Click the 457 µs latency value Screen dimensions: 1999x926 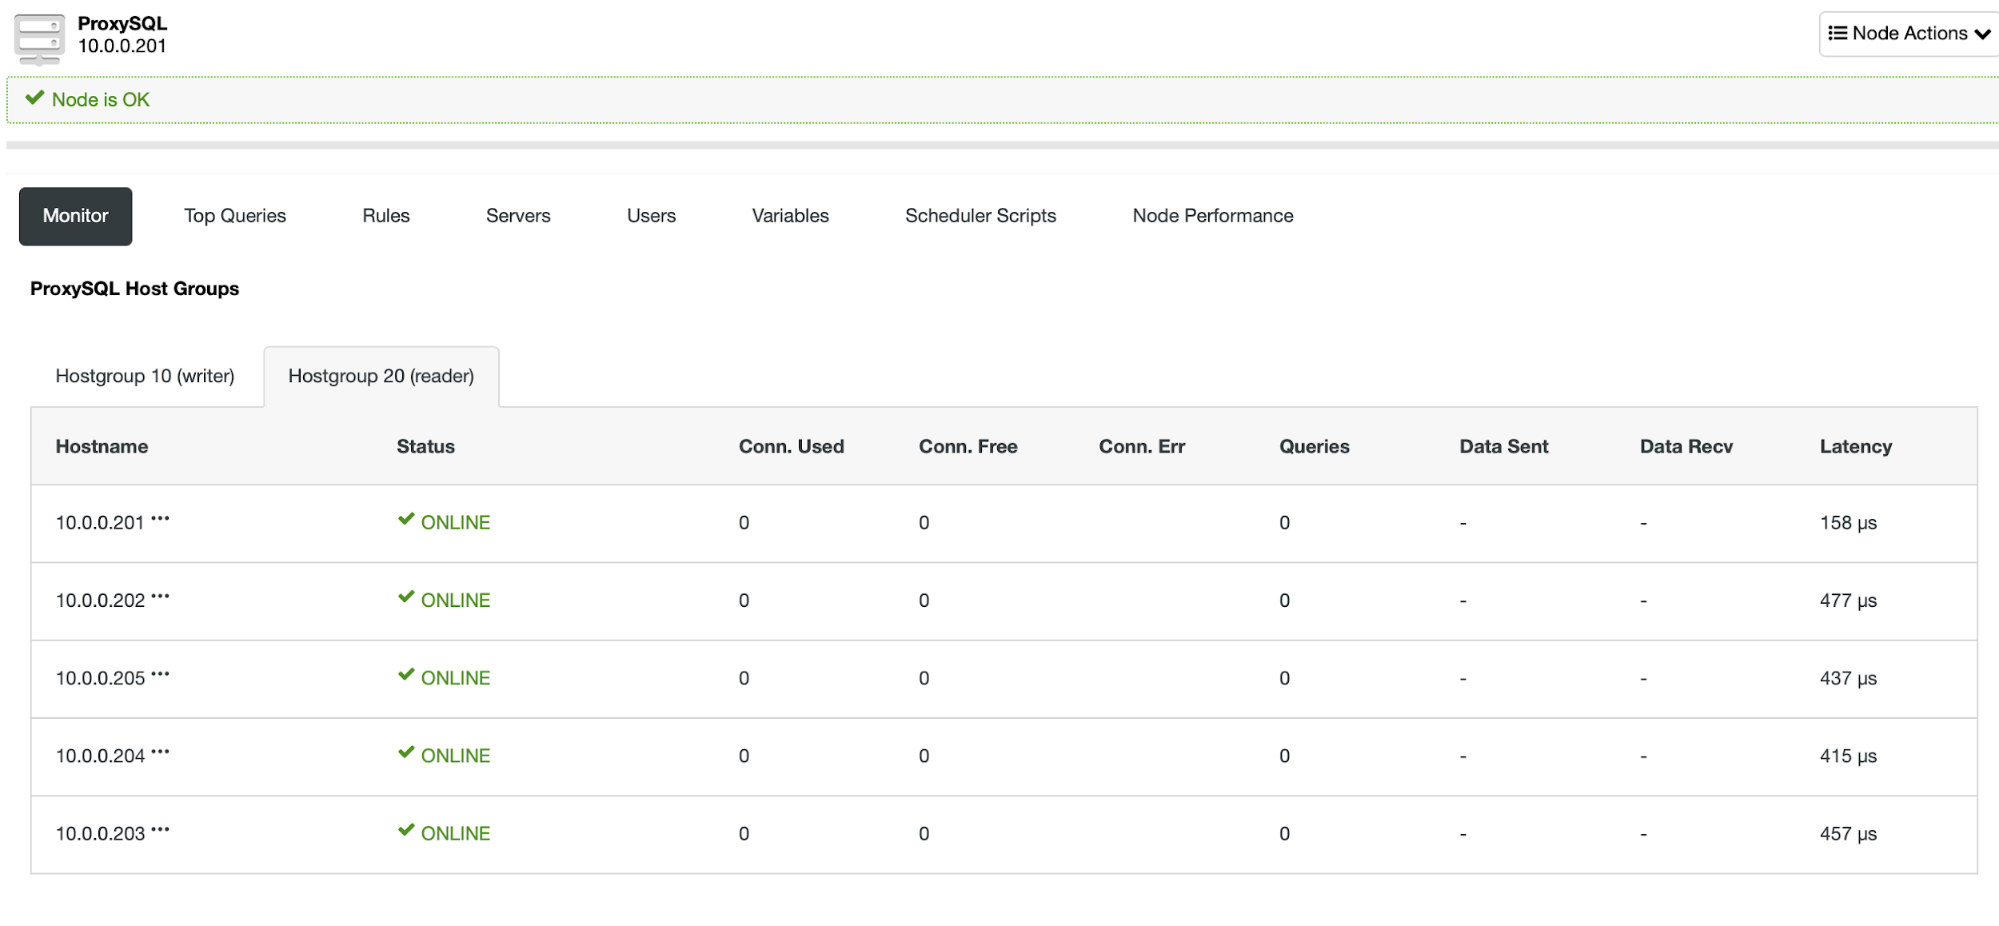tap(1848, 834)
